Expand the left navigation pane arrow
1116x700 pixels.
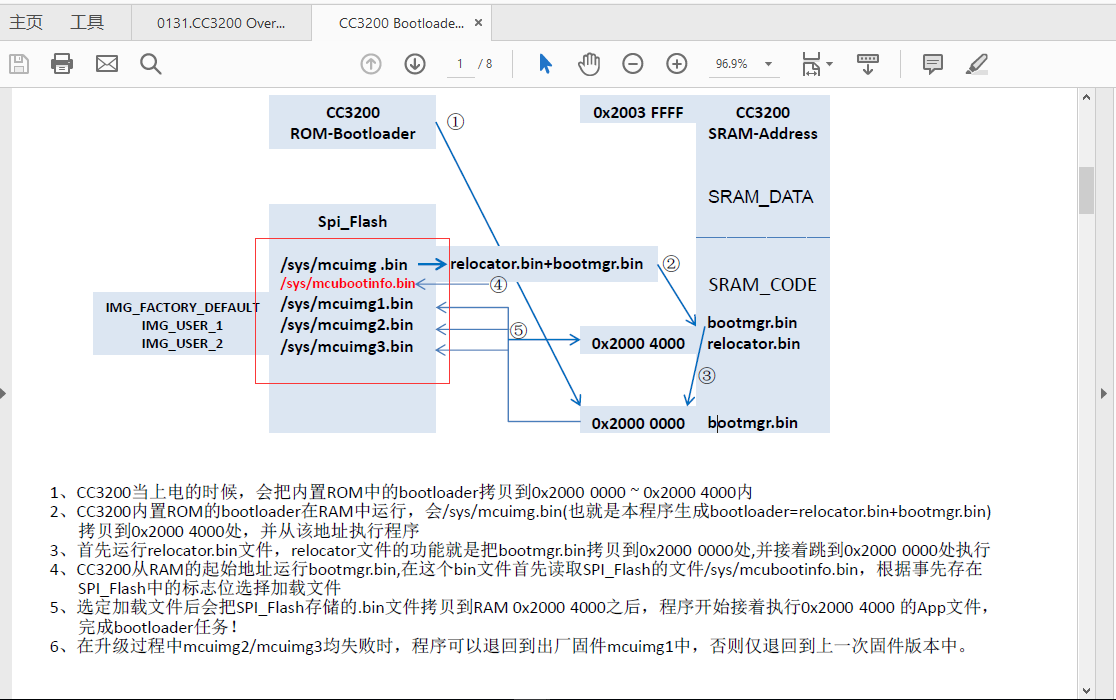pyautogui.click(x=4, y=393)
